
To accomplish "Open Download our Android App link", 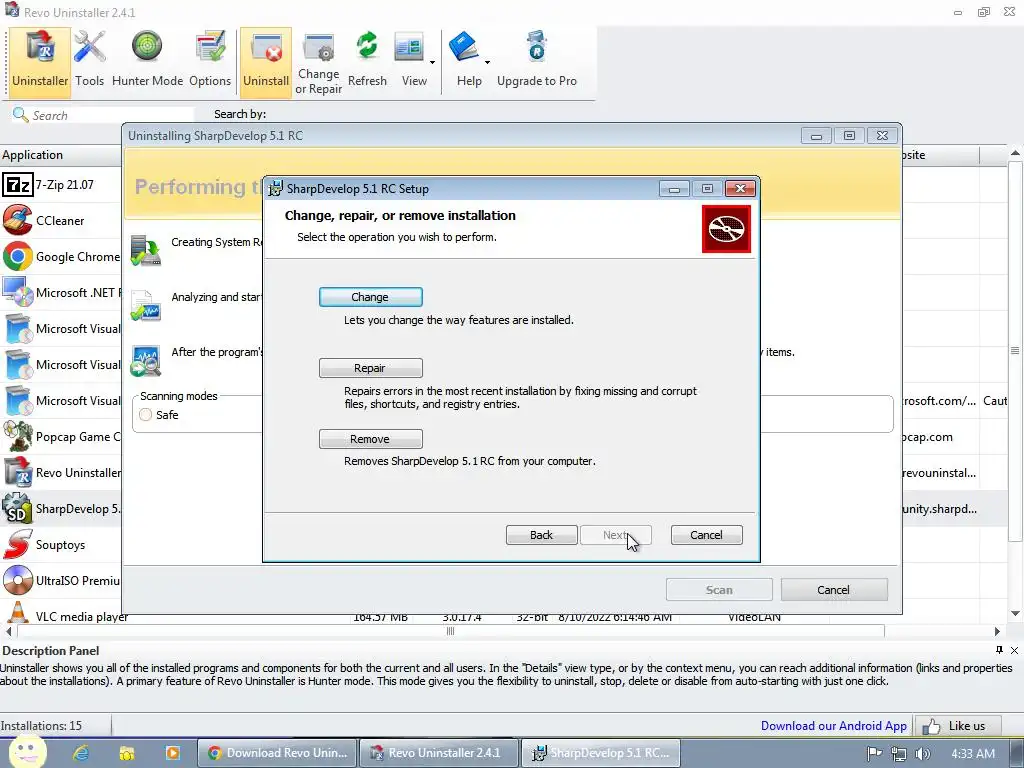I will point(833,726).
